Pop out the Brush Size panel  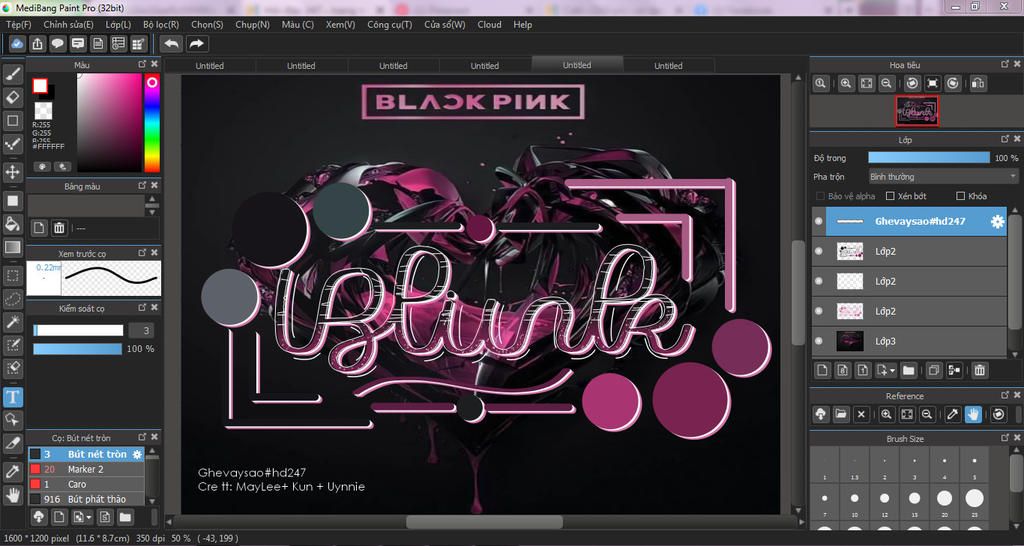point(1005,438)
